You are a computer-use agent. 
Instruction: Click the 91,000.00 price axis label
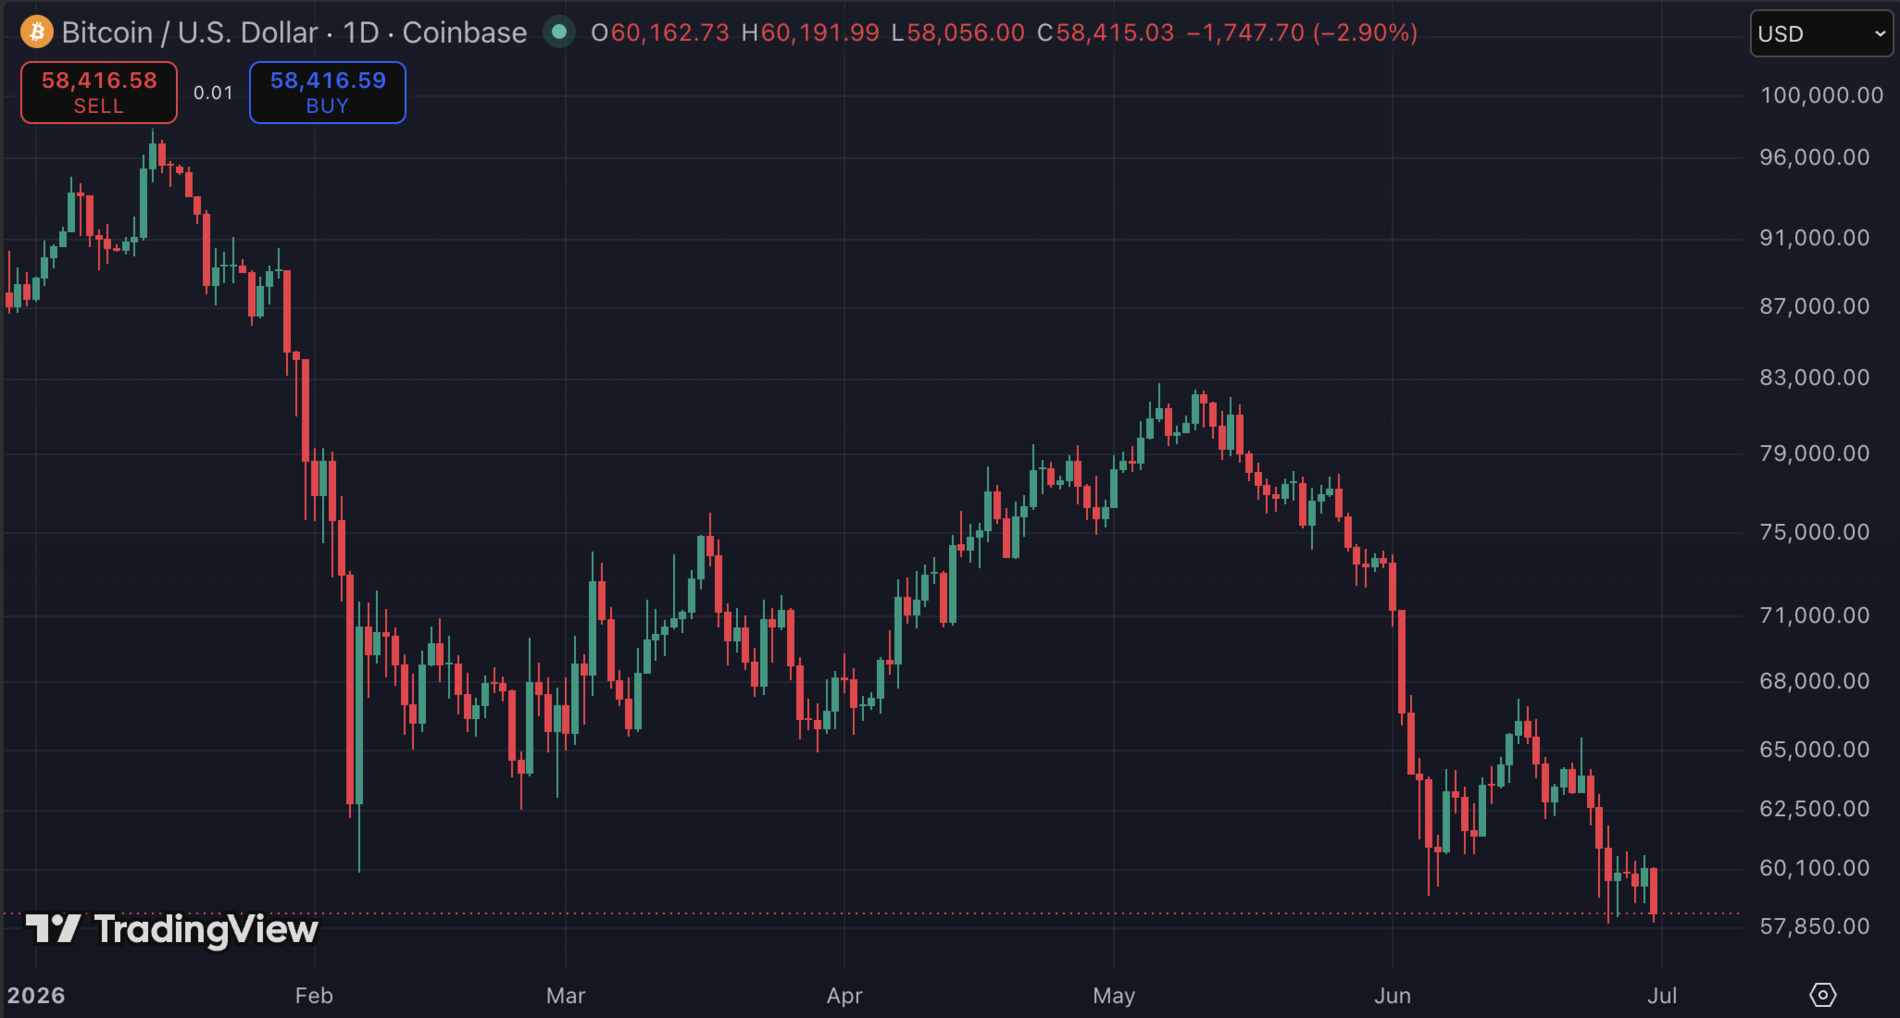coord(1814,238)
